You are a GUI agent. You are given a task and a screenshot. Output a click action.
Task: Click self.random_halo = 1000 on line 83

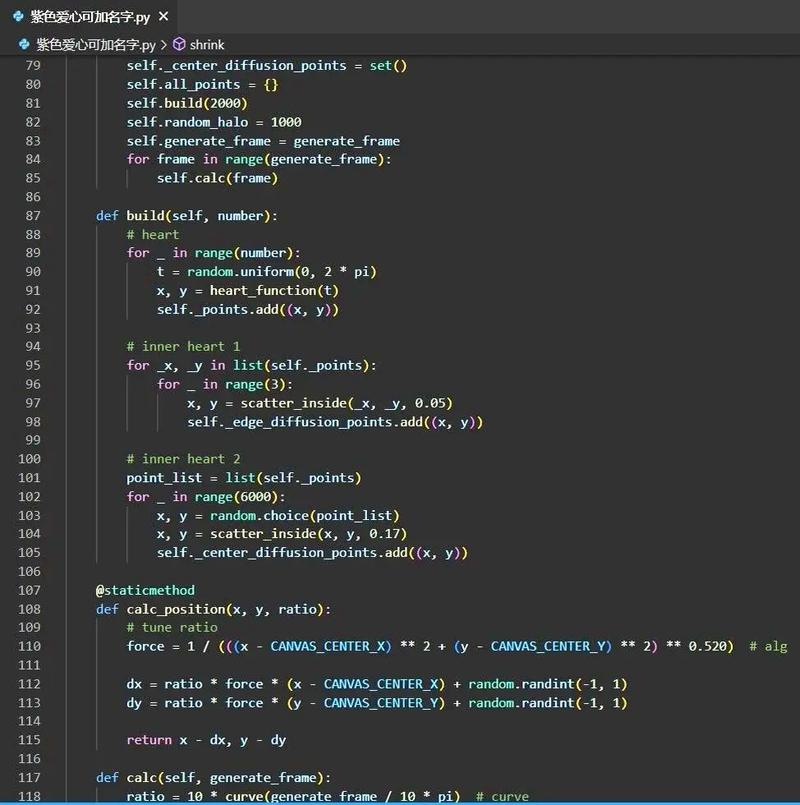pos(215,121)
